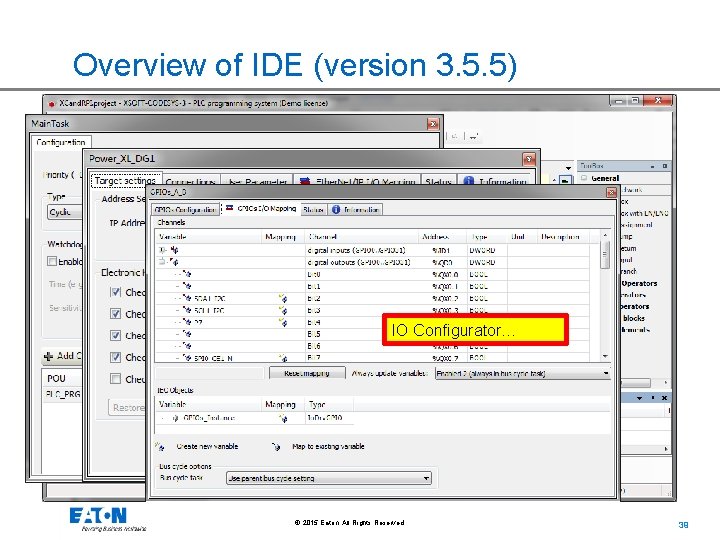Open Status tab in Power_XL_DG1 window
The height and width of the screenshot is (540, 720).
pos(439,182)
